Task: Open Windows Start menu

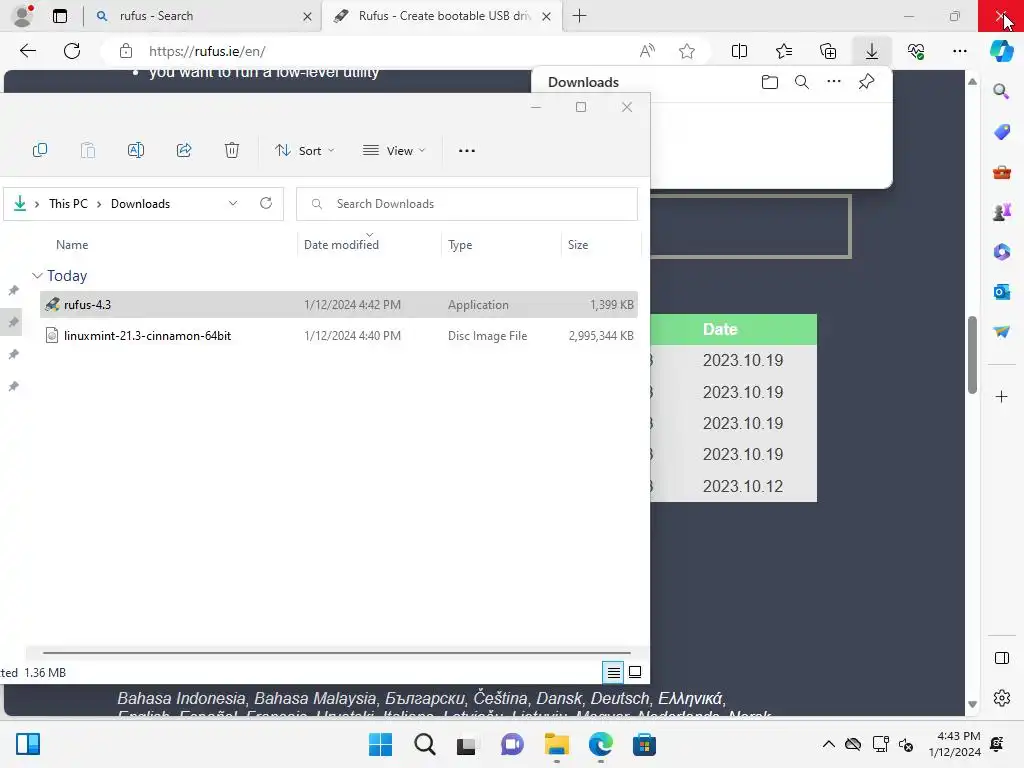Action: [x=380, y=744]
